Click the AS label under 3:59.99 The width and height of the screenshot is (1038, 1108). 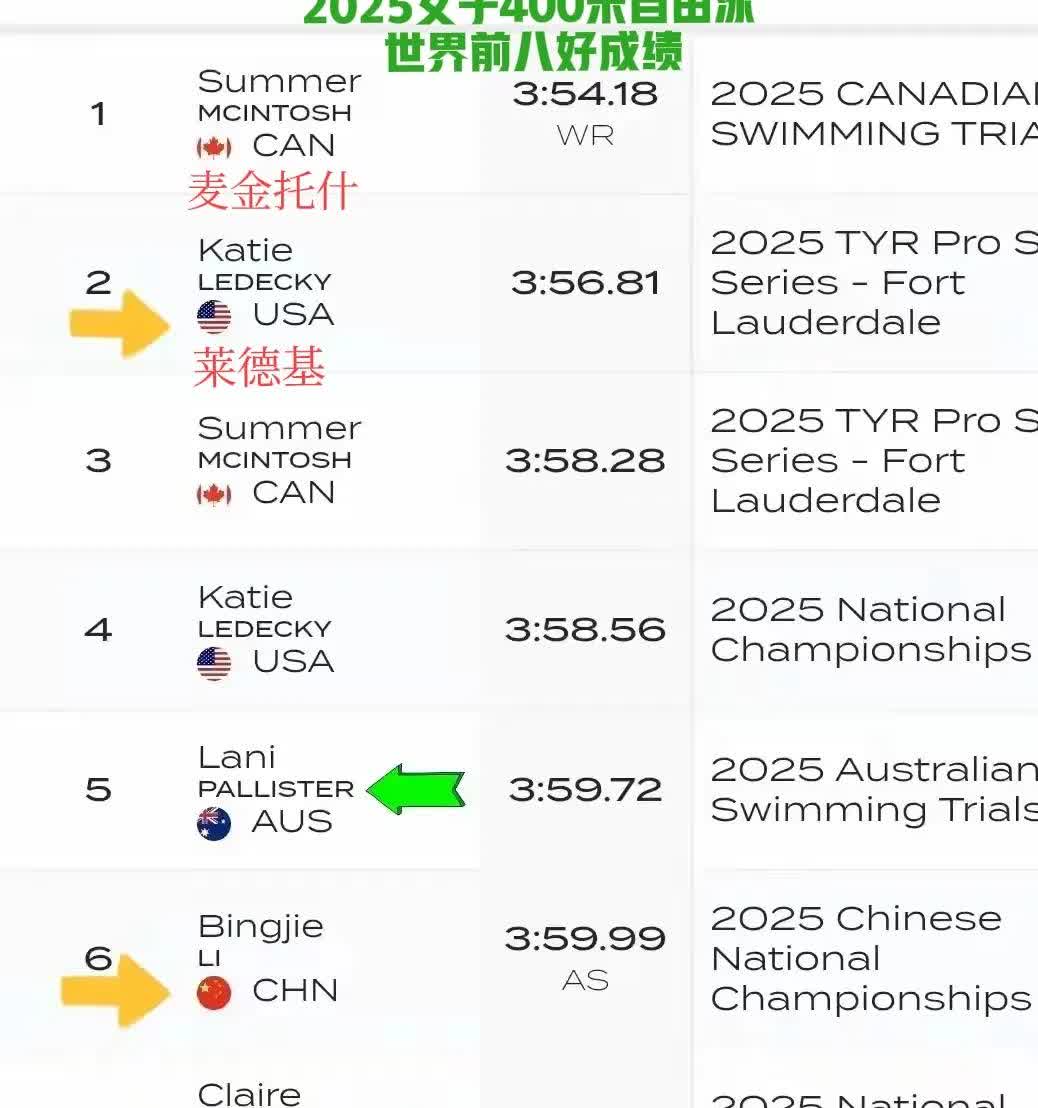[585, 981]
